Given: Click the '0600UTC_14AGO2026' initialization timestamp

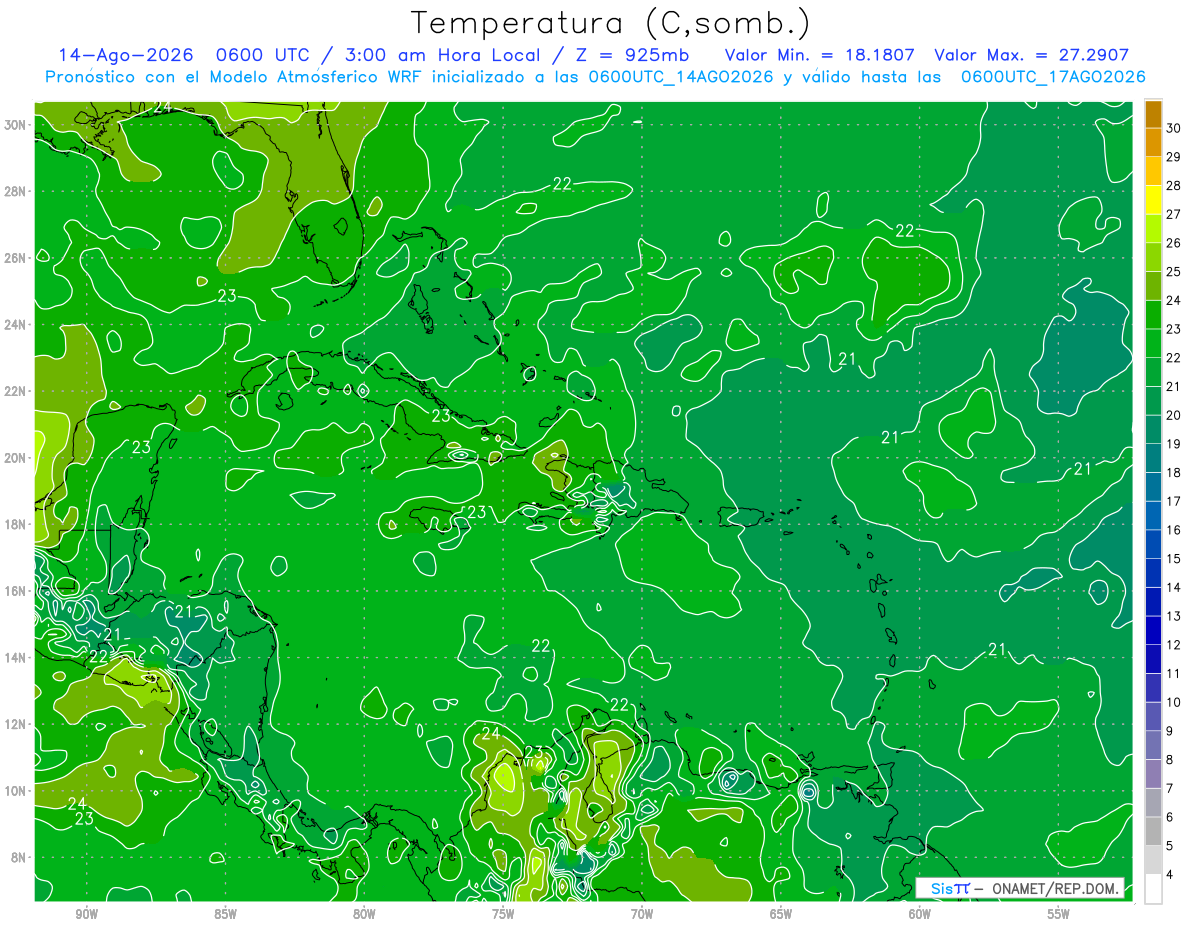Looking at the screenshot, I should point(681,77).
